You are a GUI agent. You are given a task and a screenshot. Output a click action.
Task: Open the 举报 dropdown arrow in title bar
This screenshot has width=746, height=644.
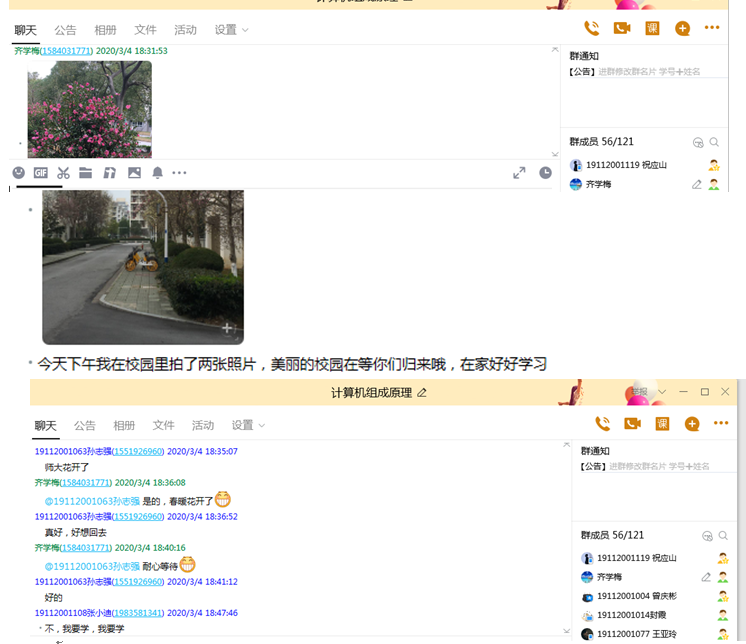point(662,392)
